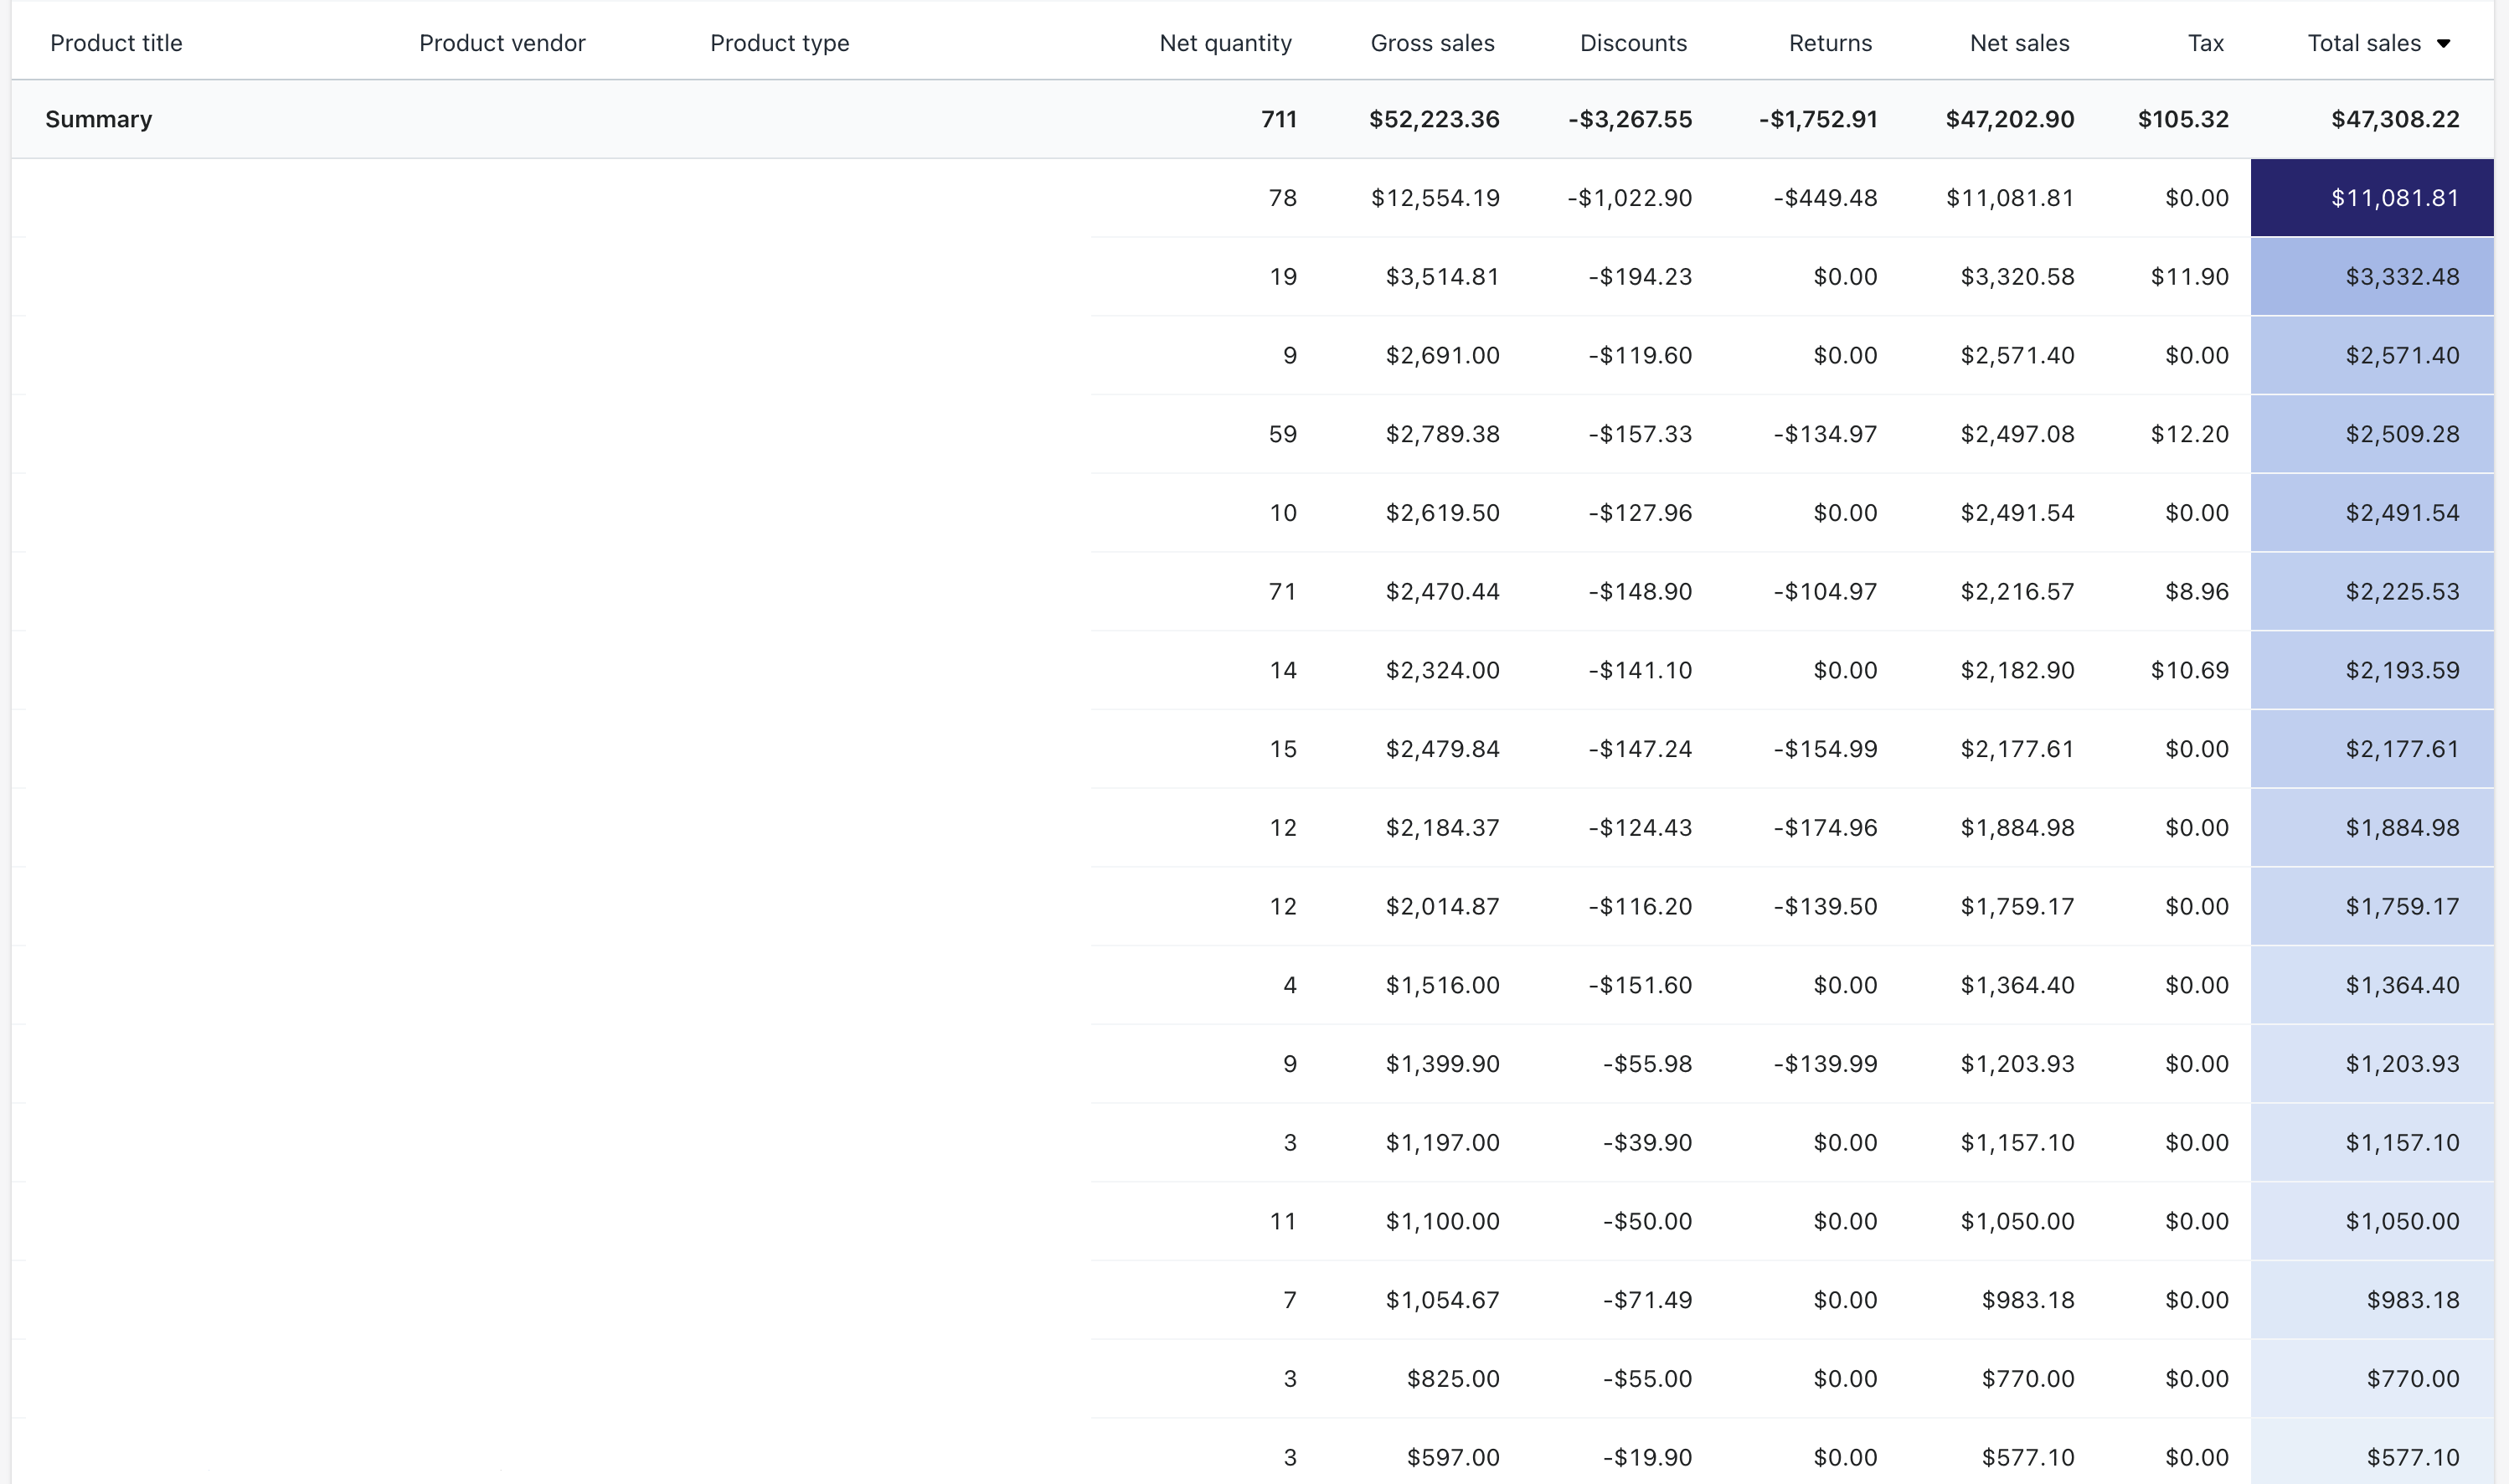
Task: Sort by Net quantity column header
Action: click(x=1225, y=43)
